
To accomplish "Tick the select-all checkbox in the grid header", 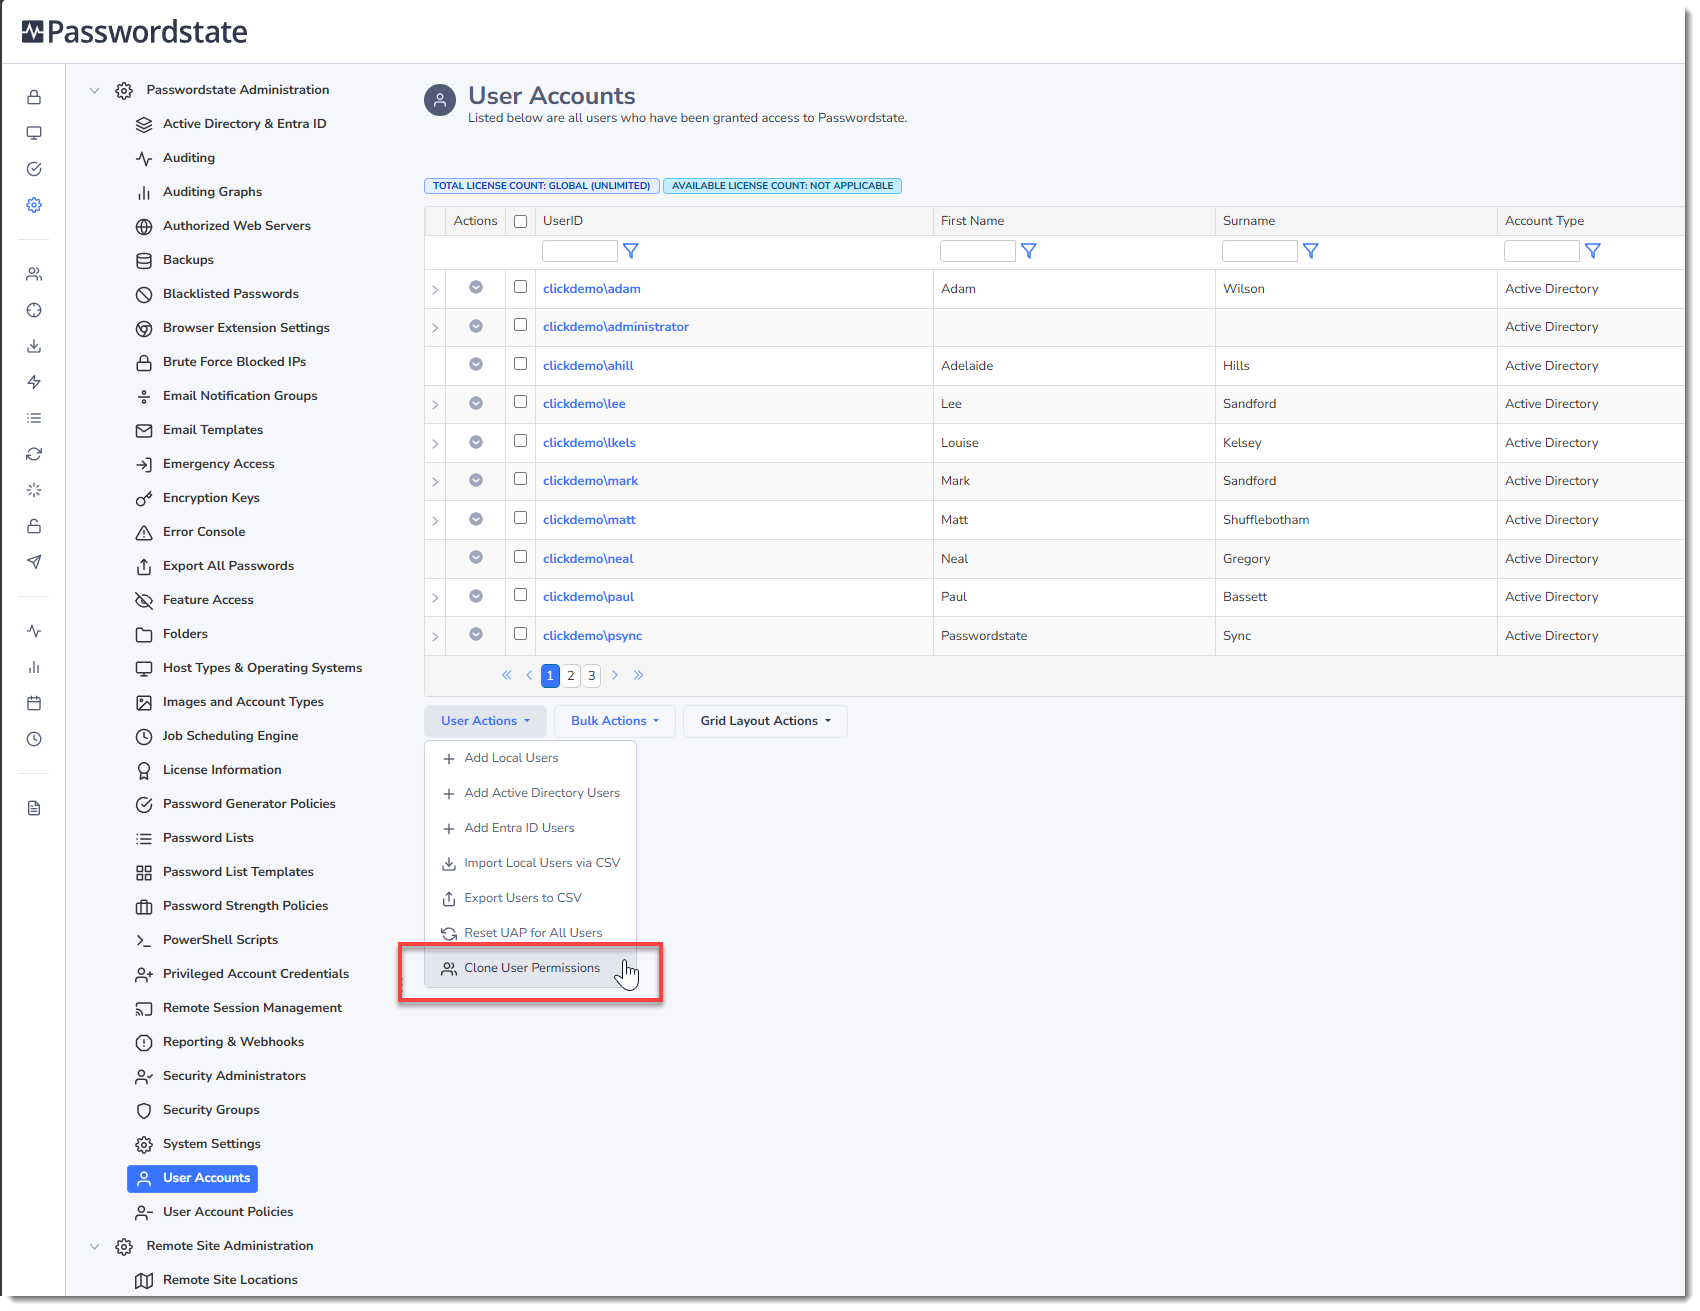I will (520, 221).
